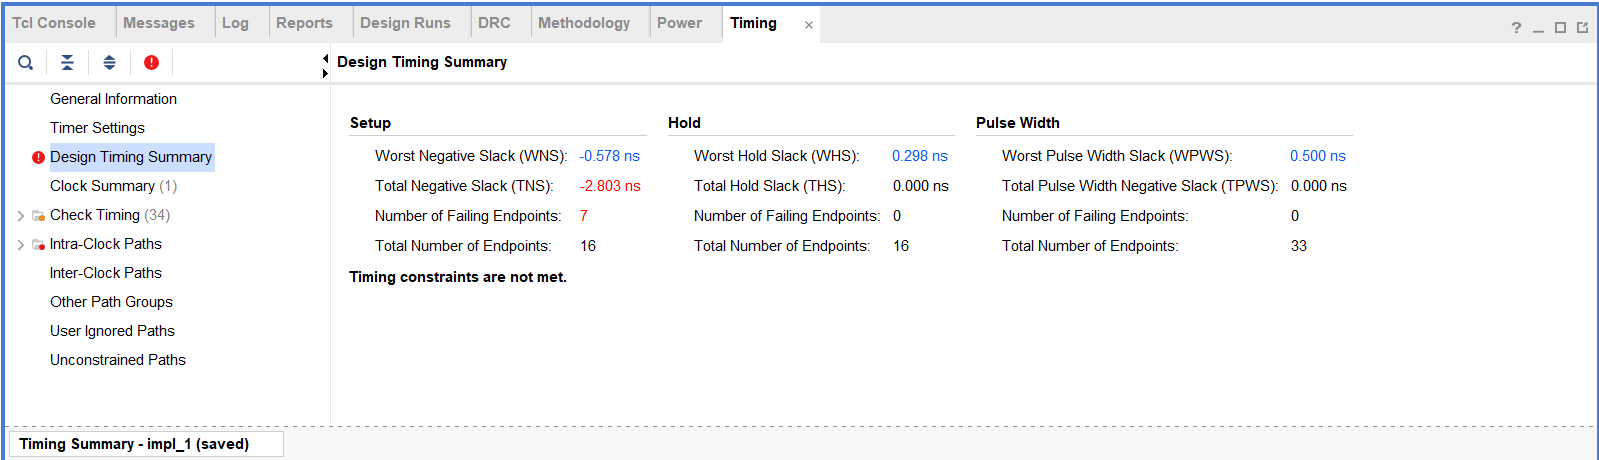The image size is (1599, 460).
Task: Click the Worst Hold Slack 0.298 ns link
Action: (x=919, y=156)
